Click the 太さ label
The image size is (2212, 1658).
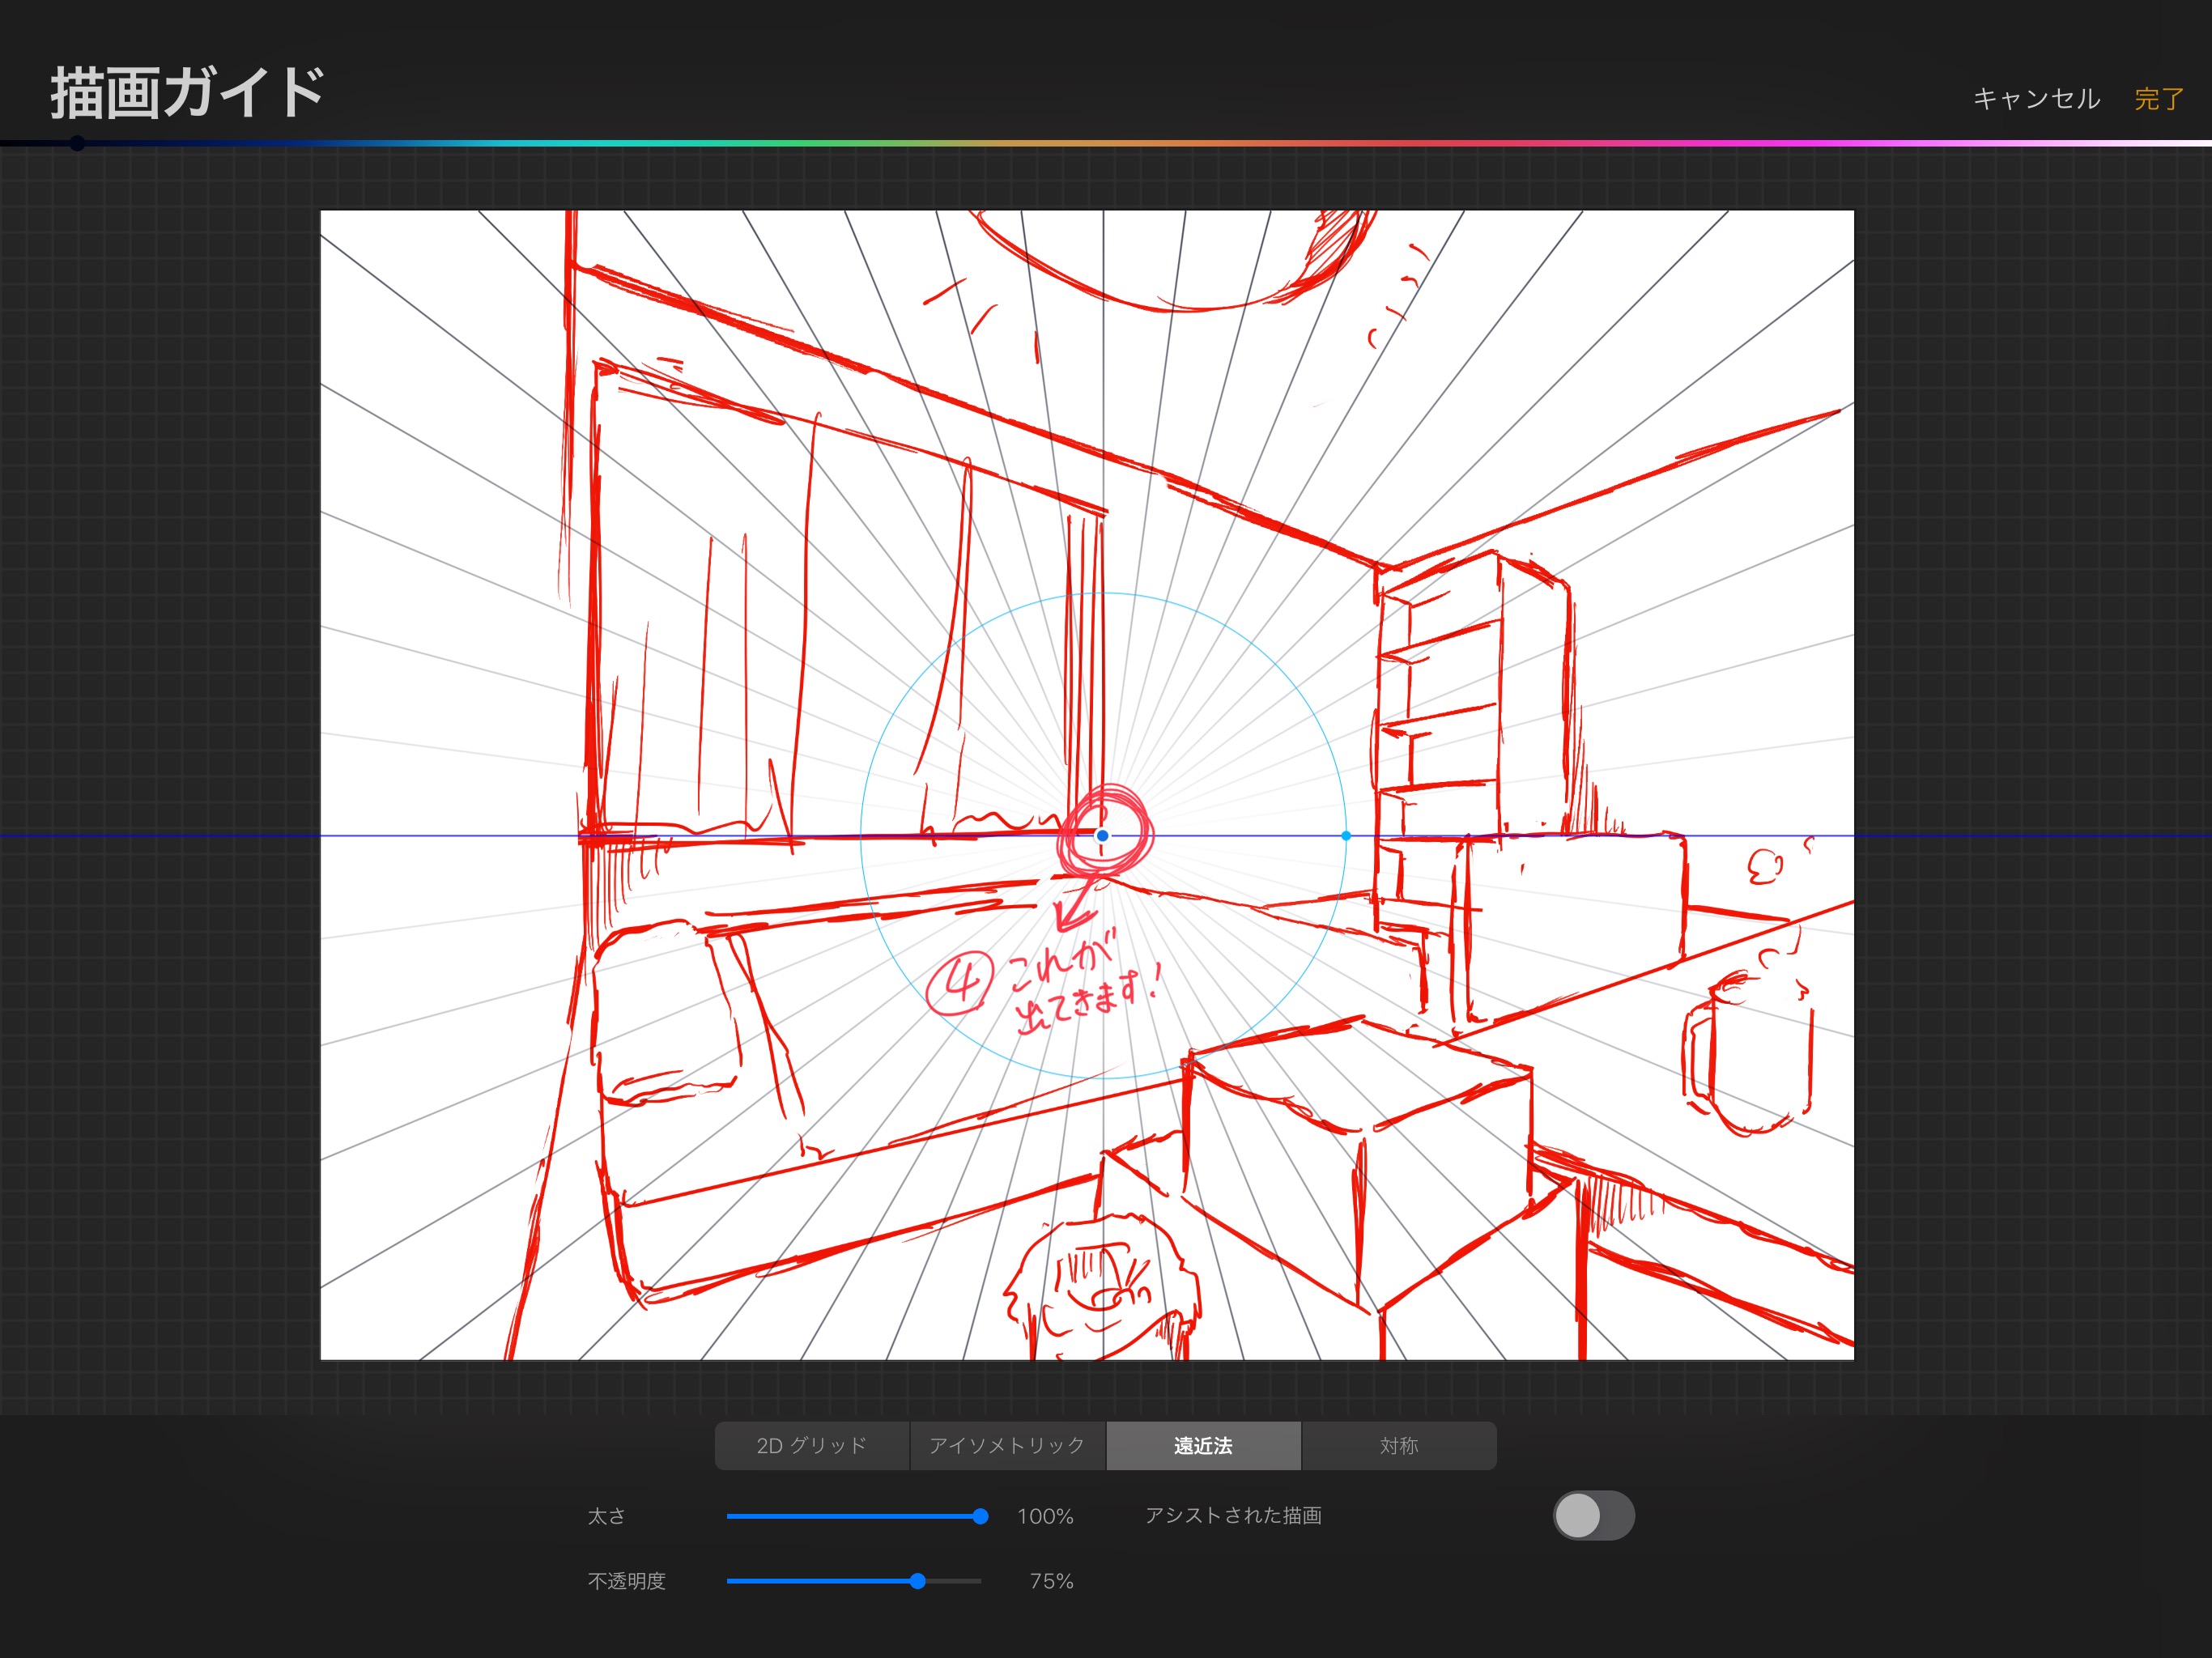[607, 1516]
